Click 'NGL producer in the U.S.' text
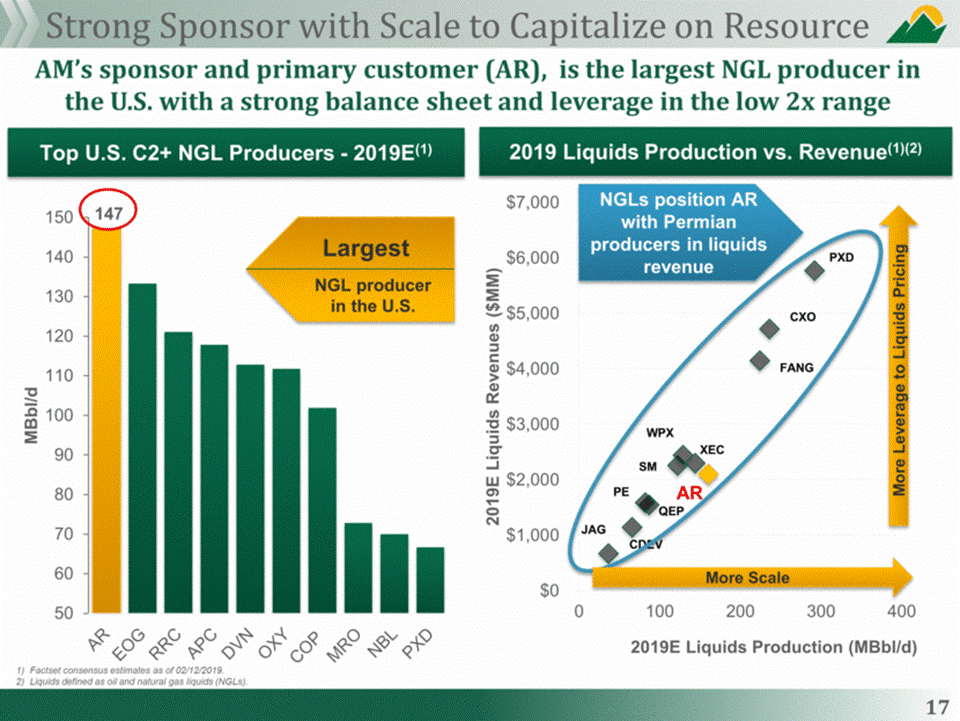This screenshot has height=721, width=960. click(372, 296)
